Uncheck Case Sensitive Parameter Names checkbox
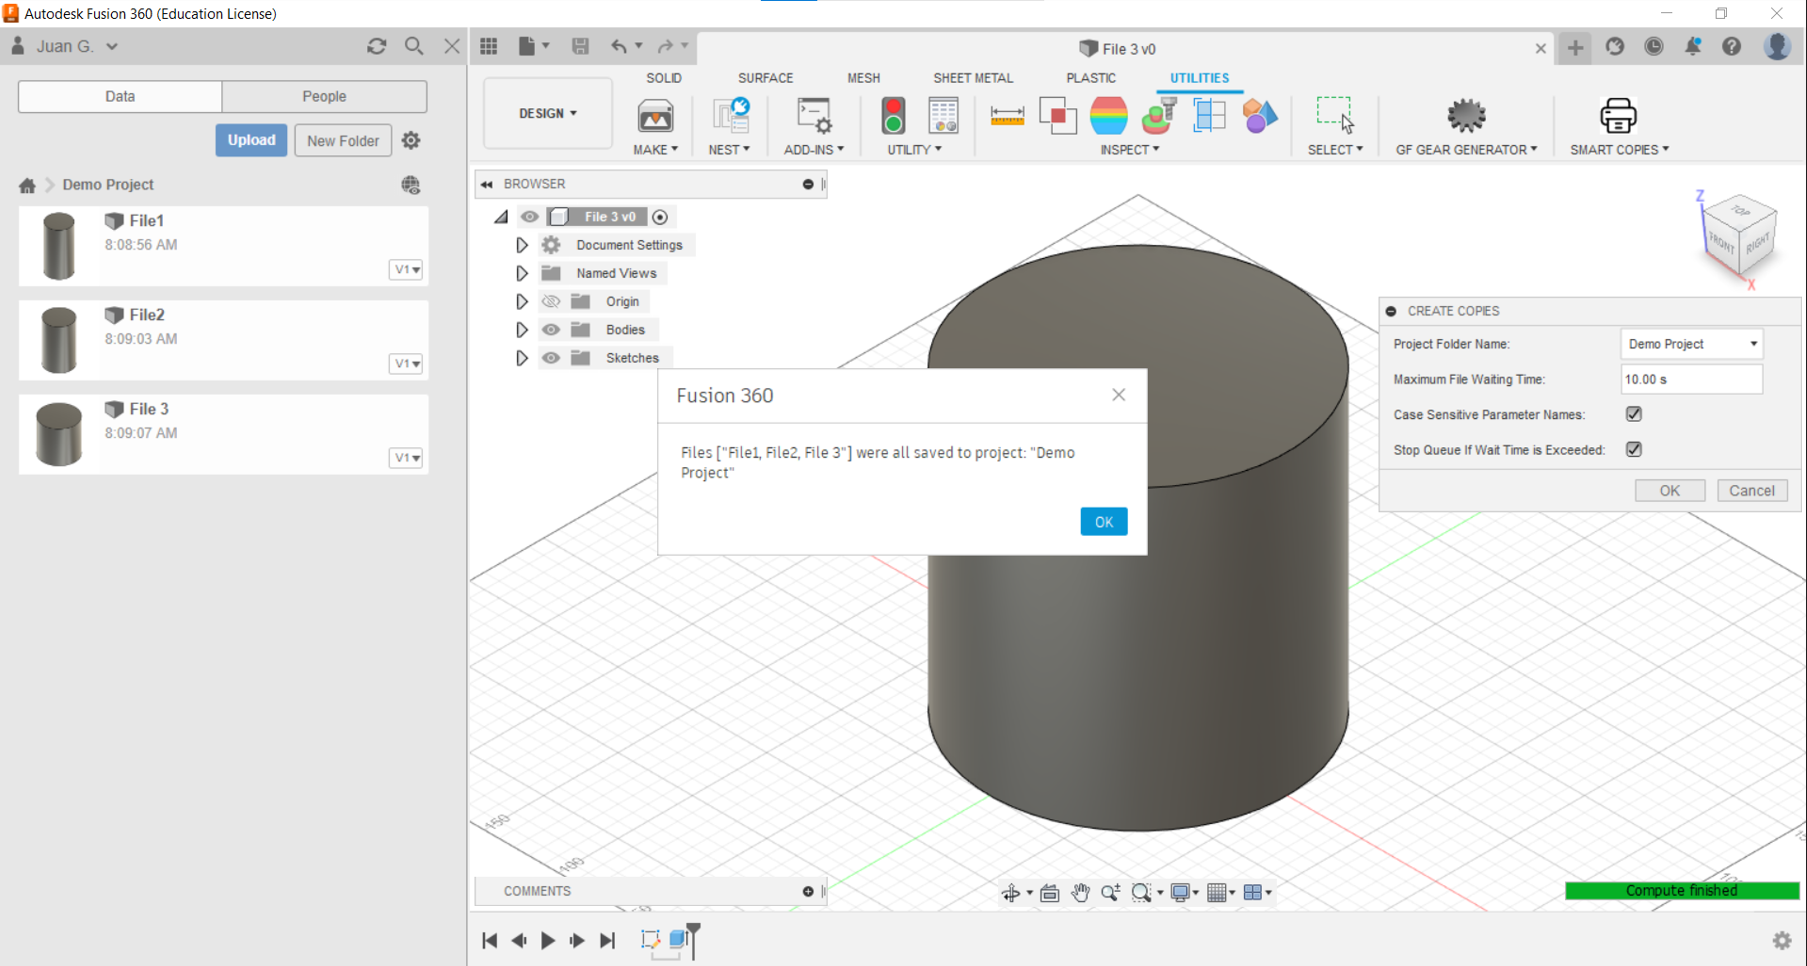This screenshot has width=1807, height=966. tap(1633, 414)
